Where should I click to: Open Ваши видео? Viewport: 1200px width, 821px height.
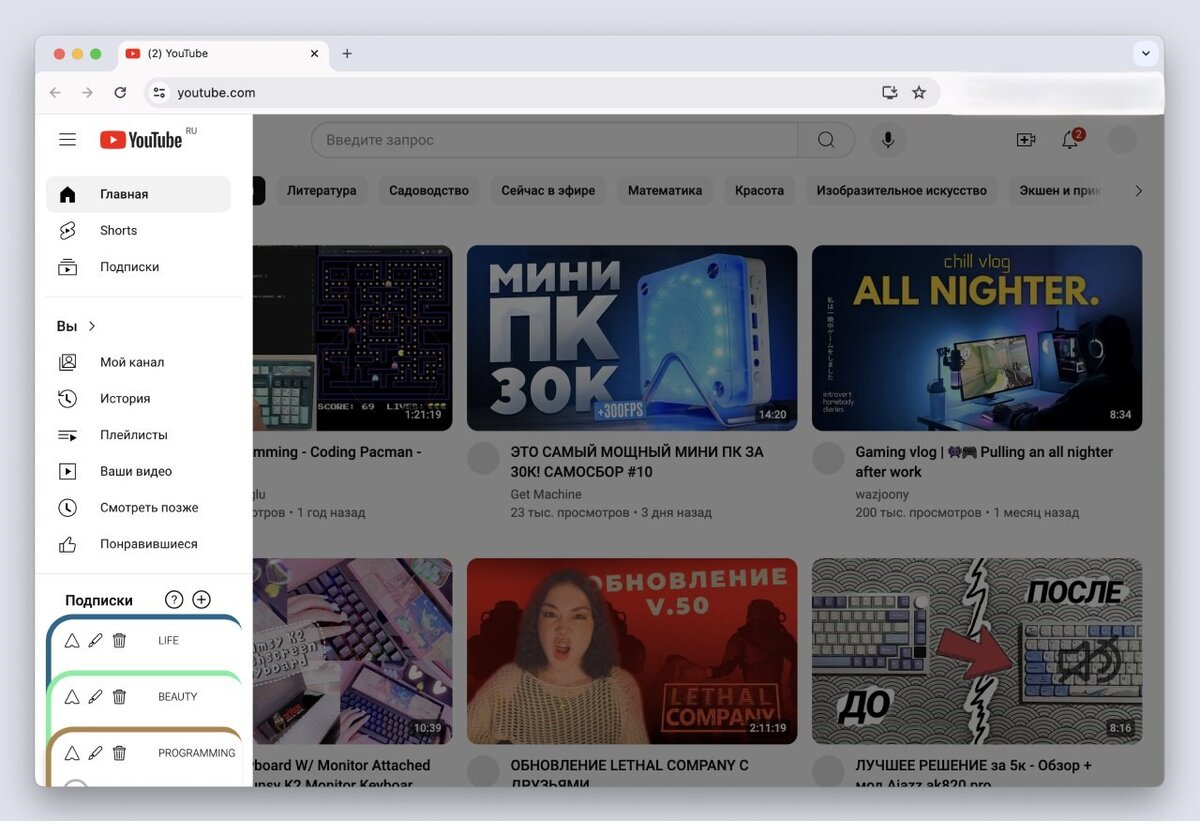[138, 471]
